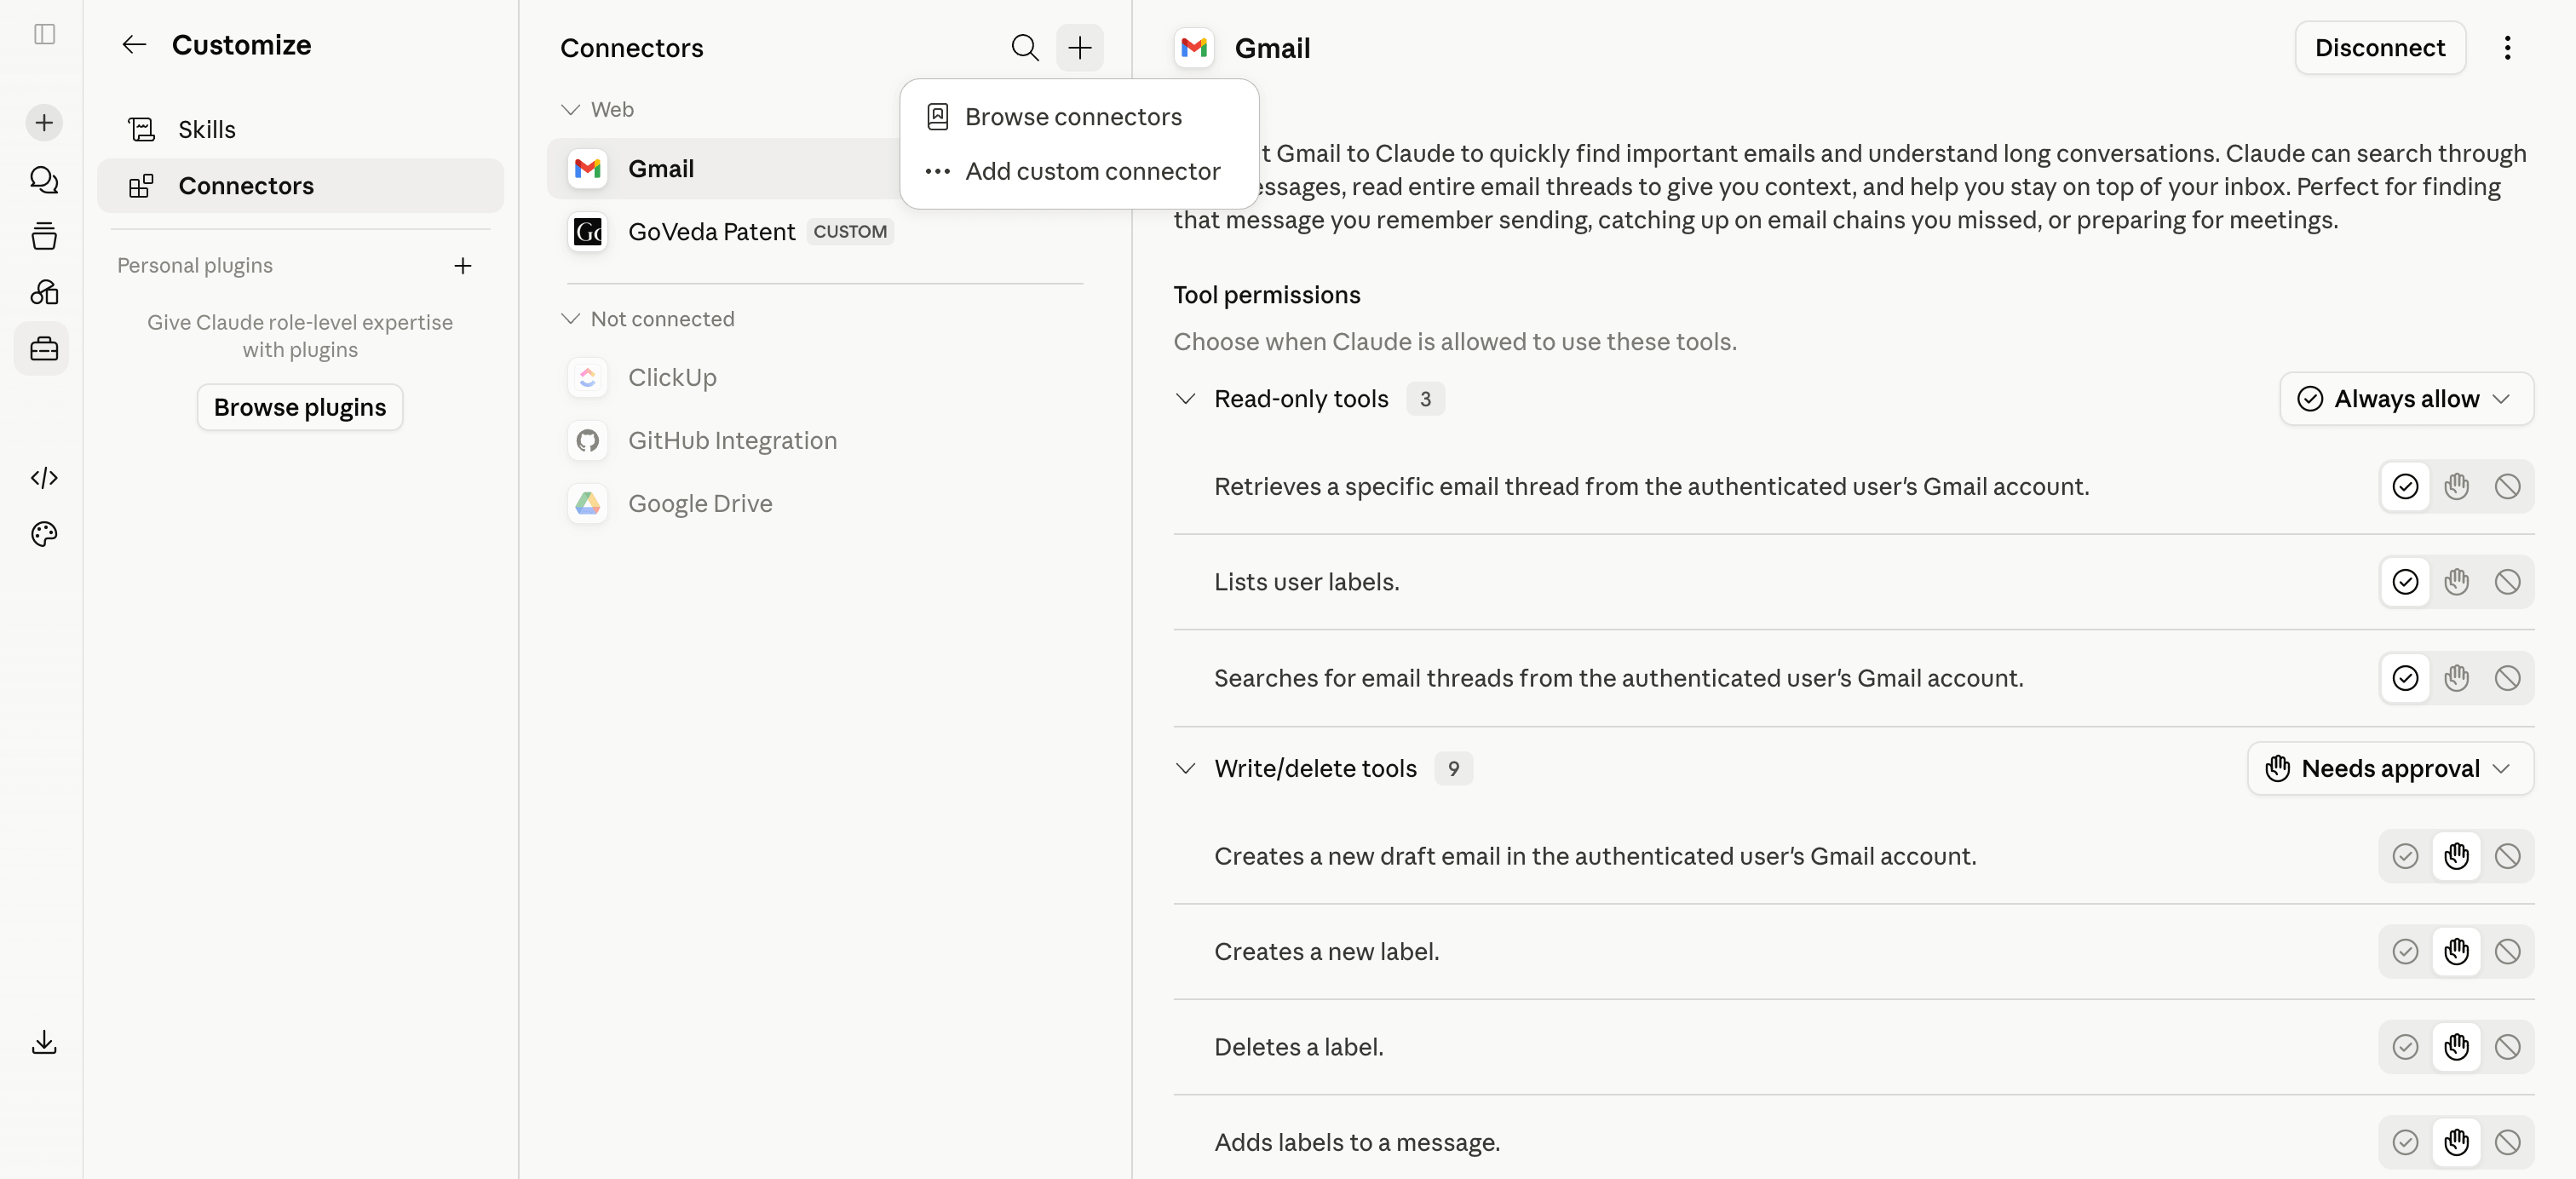Viewport: 2576px width, 1179px height.
Task: Block Adds labels to a message tool
Action: point(2507,1143)
